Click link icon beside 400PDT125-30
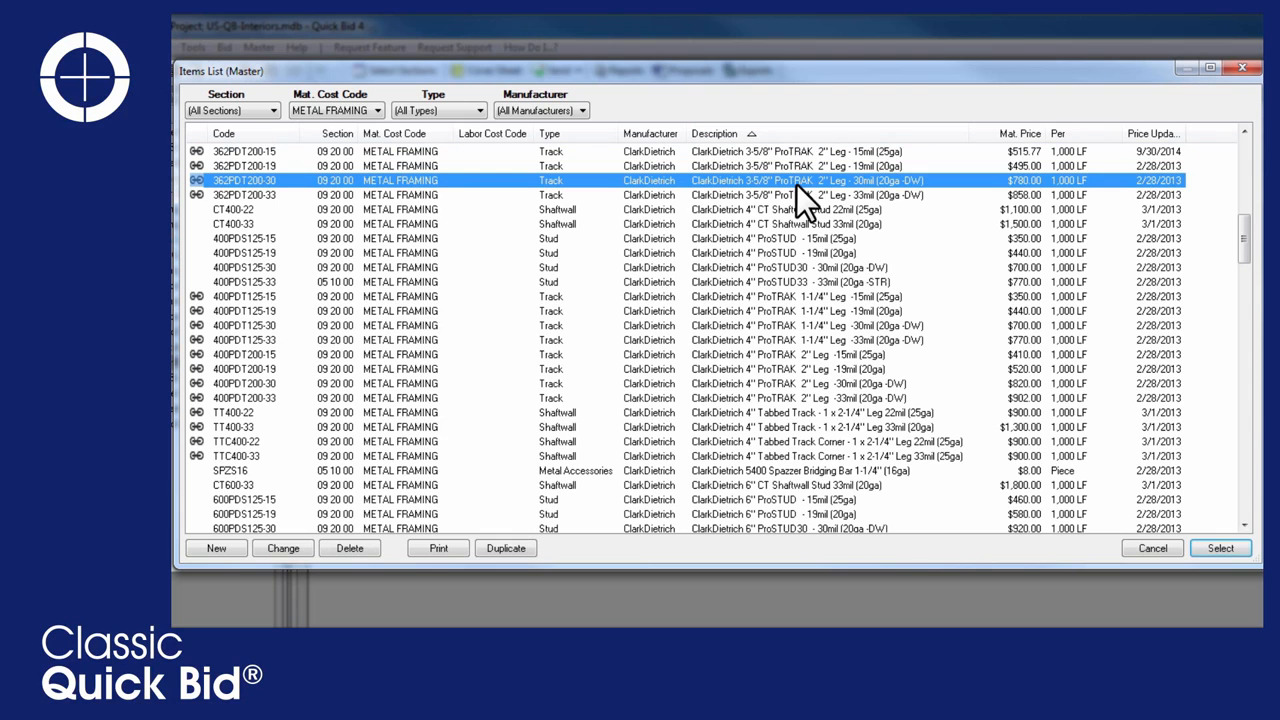The width and height of the screenshot is (1280, 720). (197, 326)
